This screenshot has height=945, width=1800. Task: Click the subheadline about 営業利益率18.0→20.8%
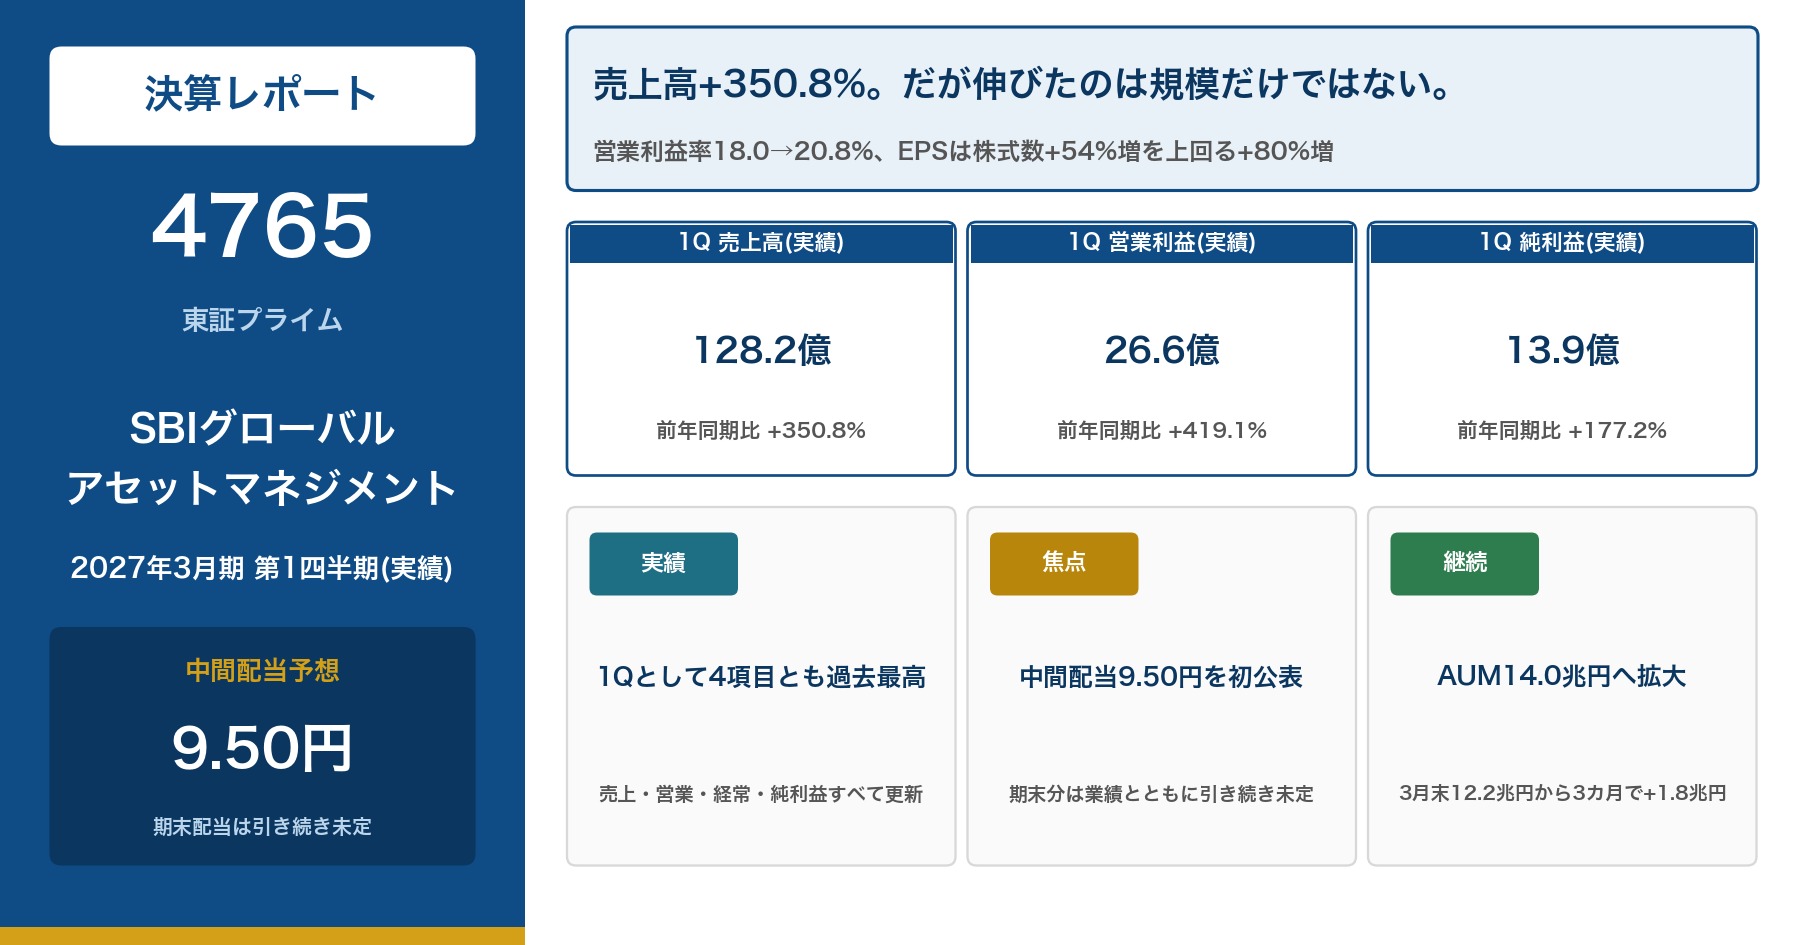(964, 151)
